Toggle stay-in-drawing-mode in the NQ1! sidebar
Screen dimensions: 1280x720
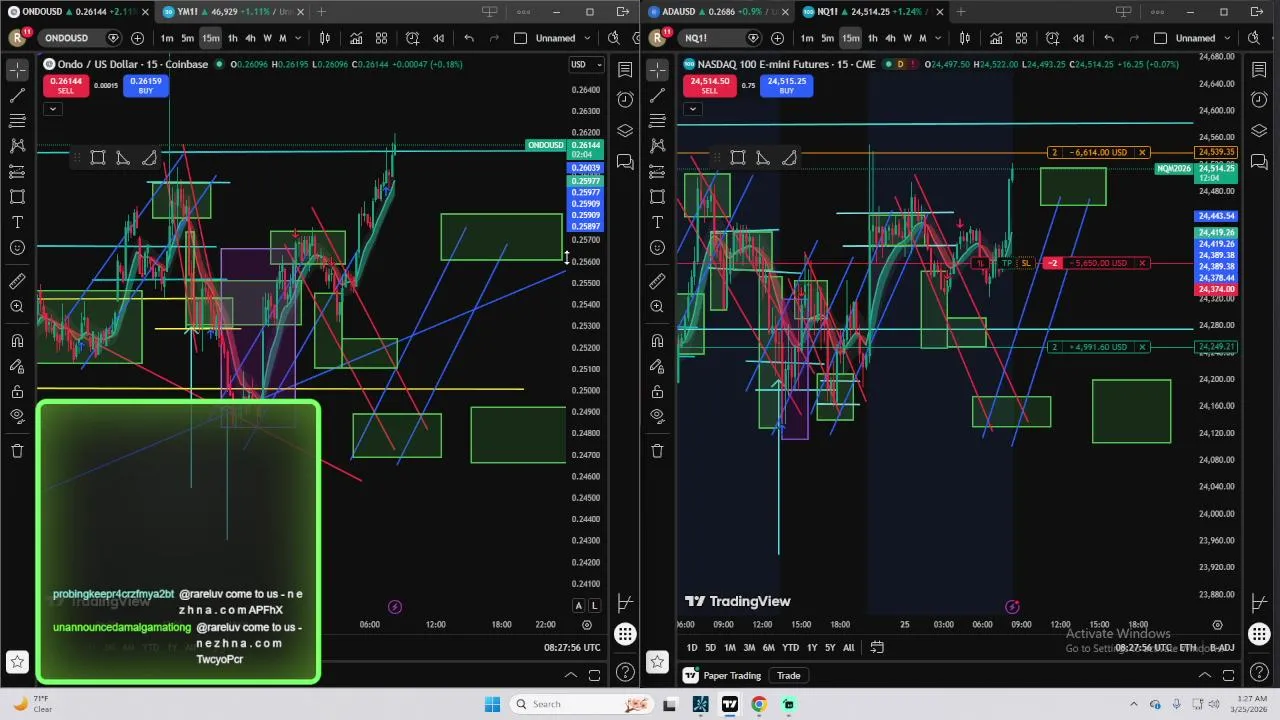(x=657, y=366)
